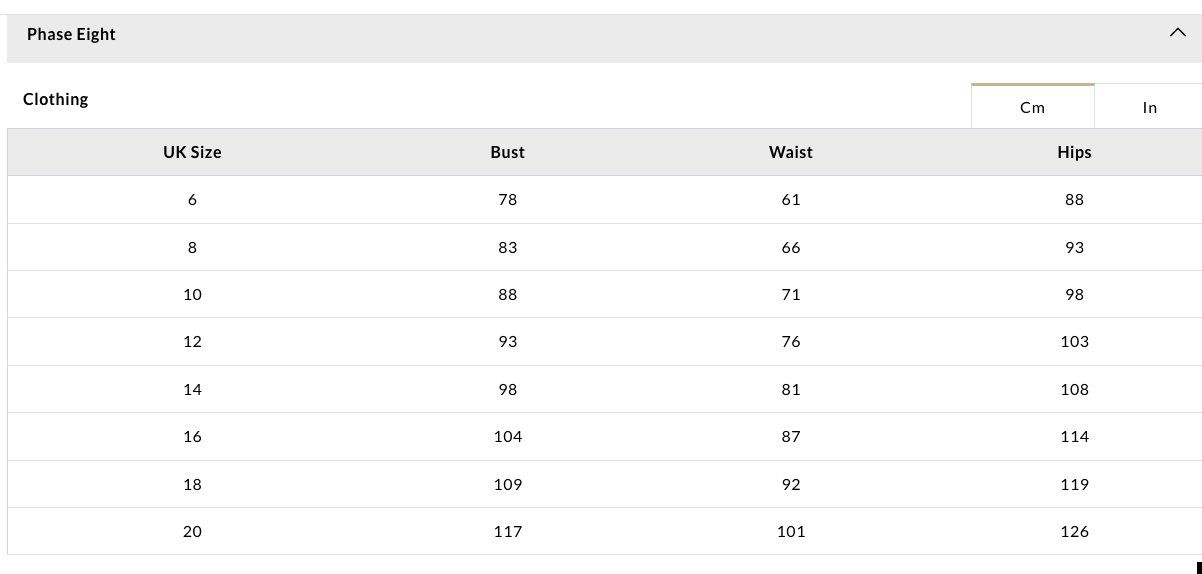Collapse the Phase Eight section chevron
The width and height of the screenshot is (1202, 574).
coord(1177,33)
